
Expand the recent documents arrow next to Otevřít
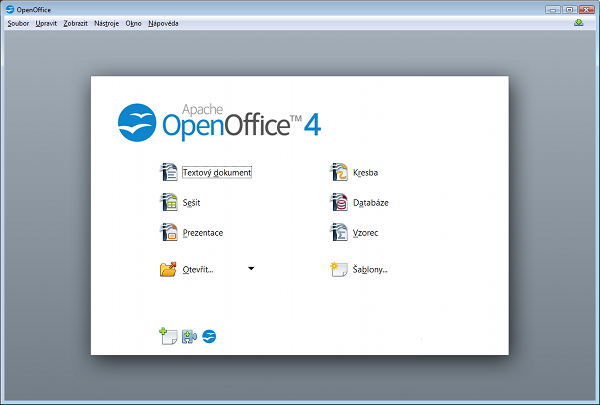[251, 269]
